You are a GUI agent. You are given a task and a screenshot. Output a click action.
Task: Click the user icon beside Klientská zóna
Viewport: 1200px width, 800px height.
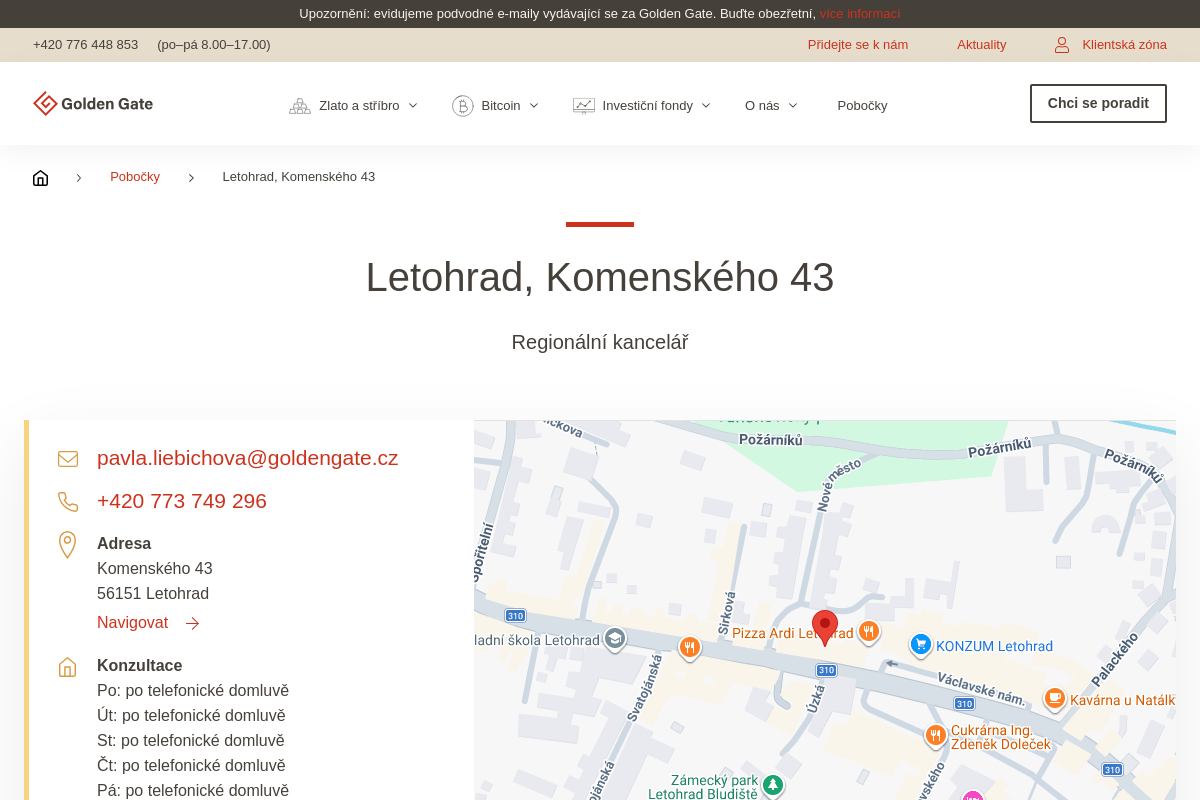(1062, 45)
